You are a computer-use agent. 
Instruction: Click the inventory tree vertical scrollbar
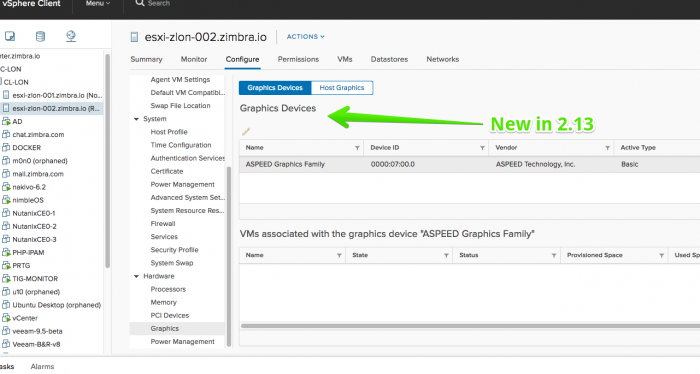click(x=107, y=161)
